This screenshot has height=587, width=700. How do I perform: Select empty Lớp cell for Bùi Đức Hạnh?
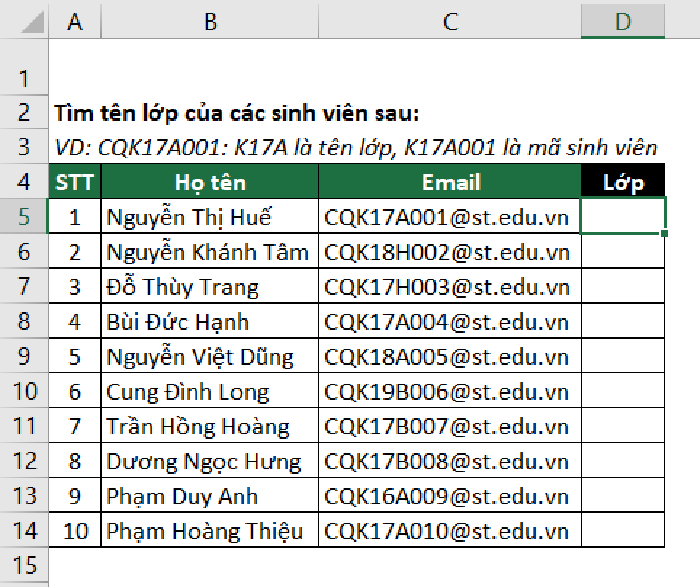pos(623,321)
